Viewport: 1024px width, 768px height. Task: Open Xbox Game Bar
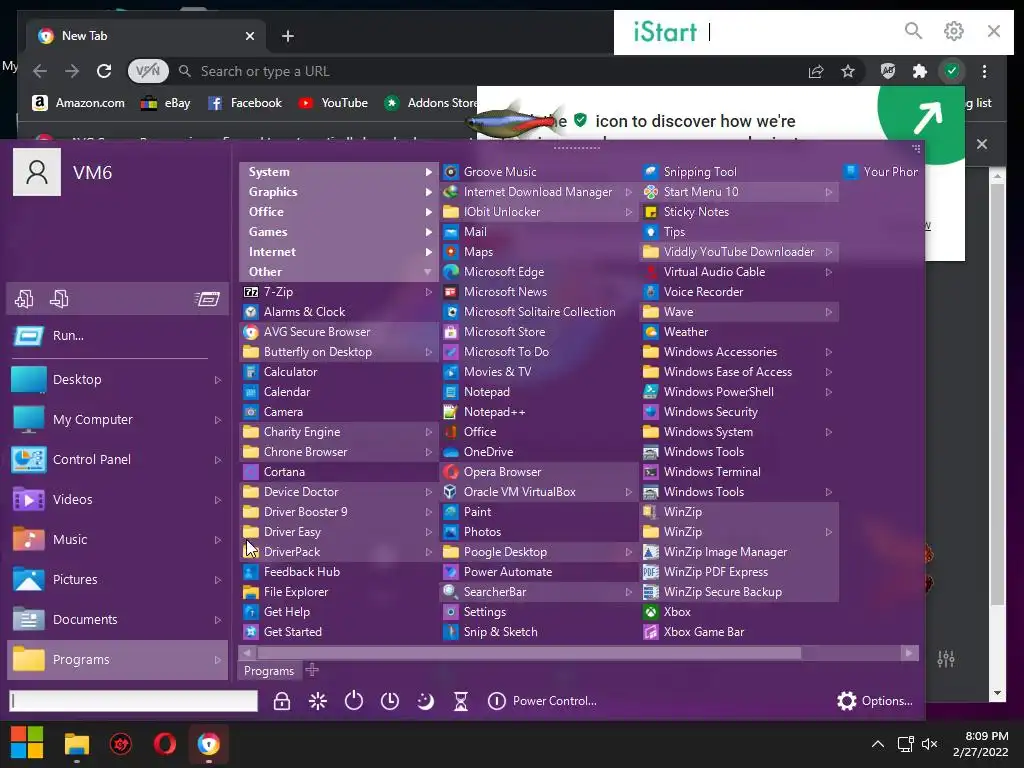[x=739, y=632]
